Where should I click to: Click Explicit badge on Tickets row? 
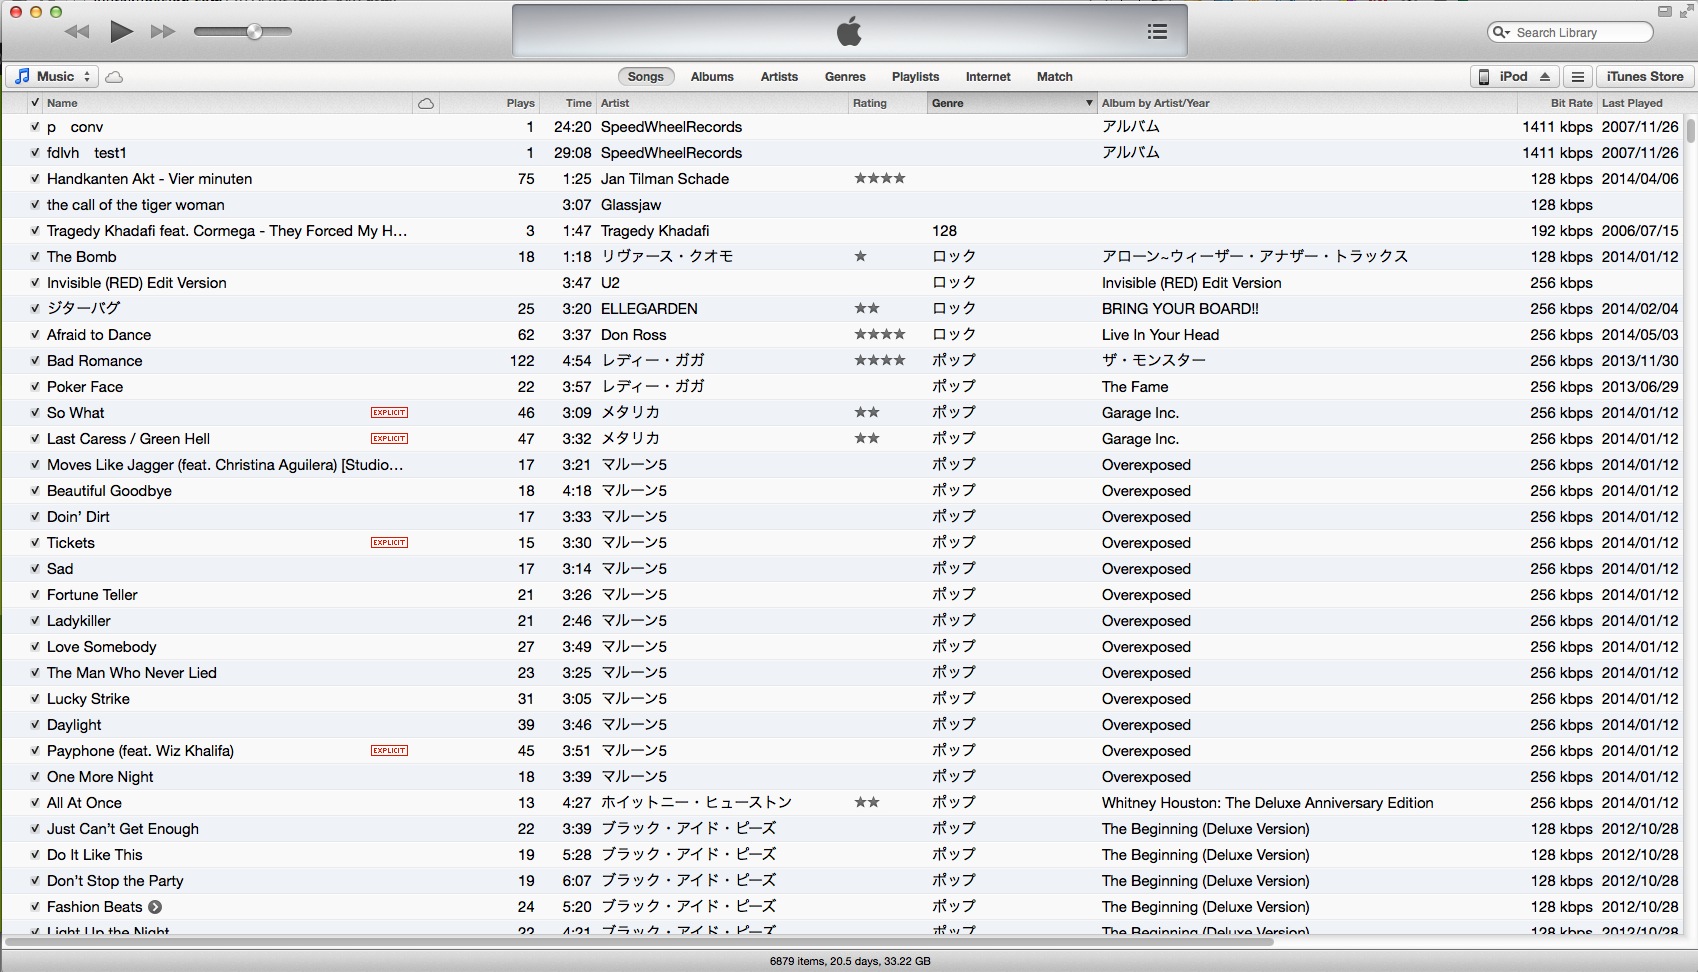[x=389, y=543]
